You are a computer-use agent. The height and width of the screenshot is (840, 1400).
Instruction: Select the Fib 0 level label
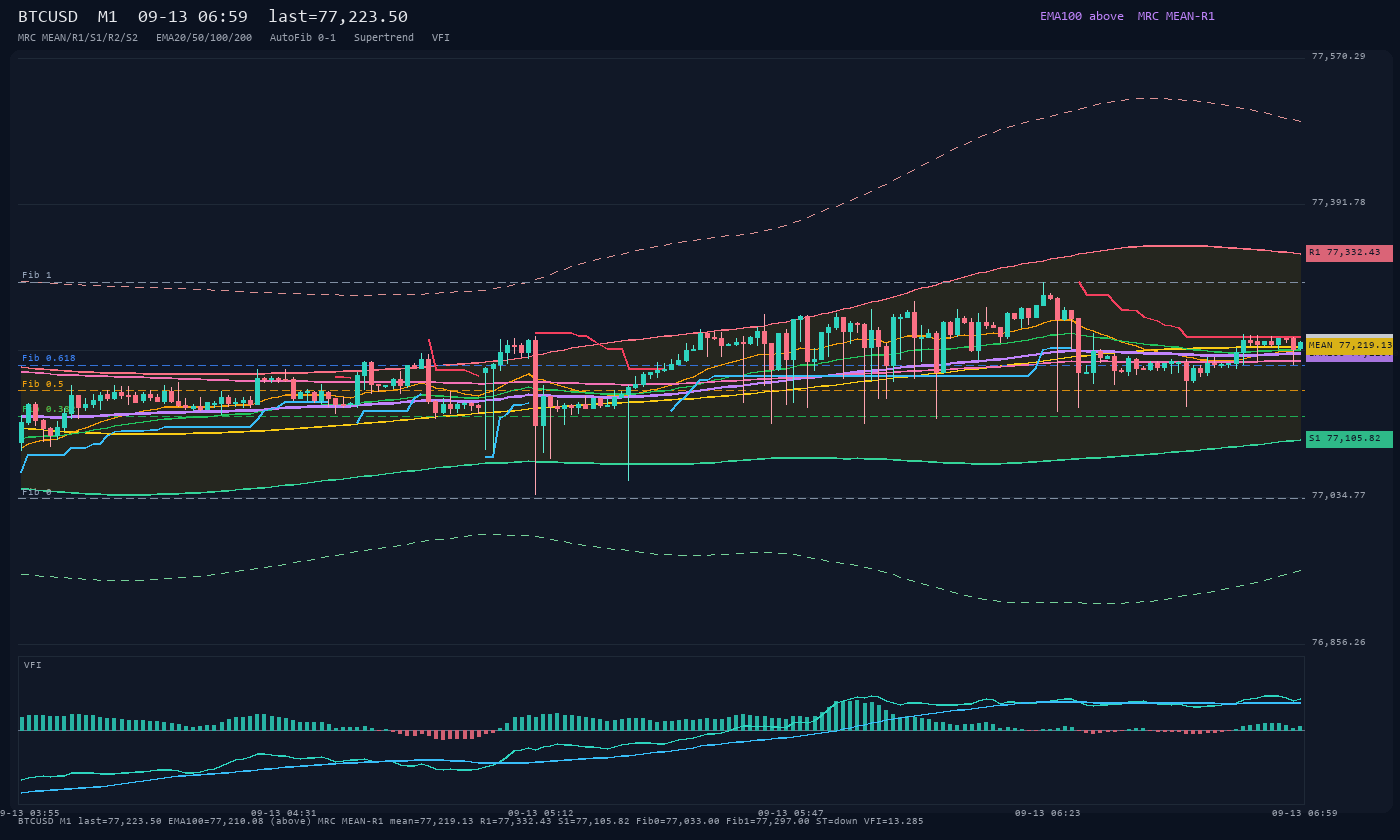click(37, 492)
